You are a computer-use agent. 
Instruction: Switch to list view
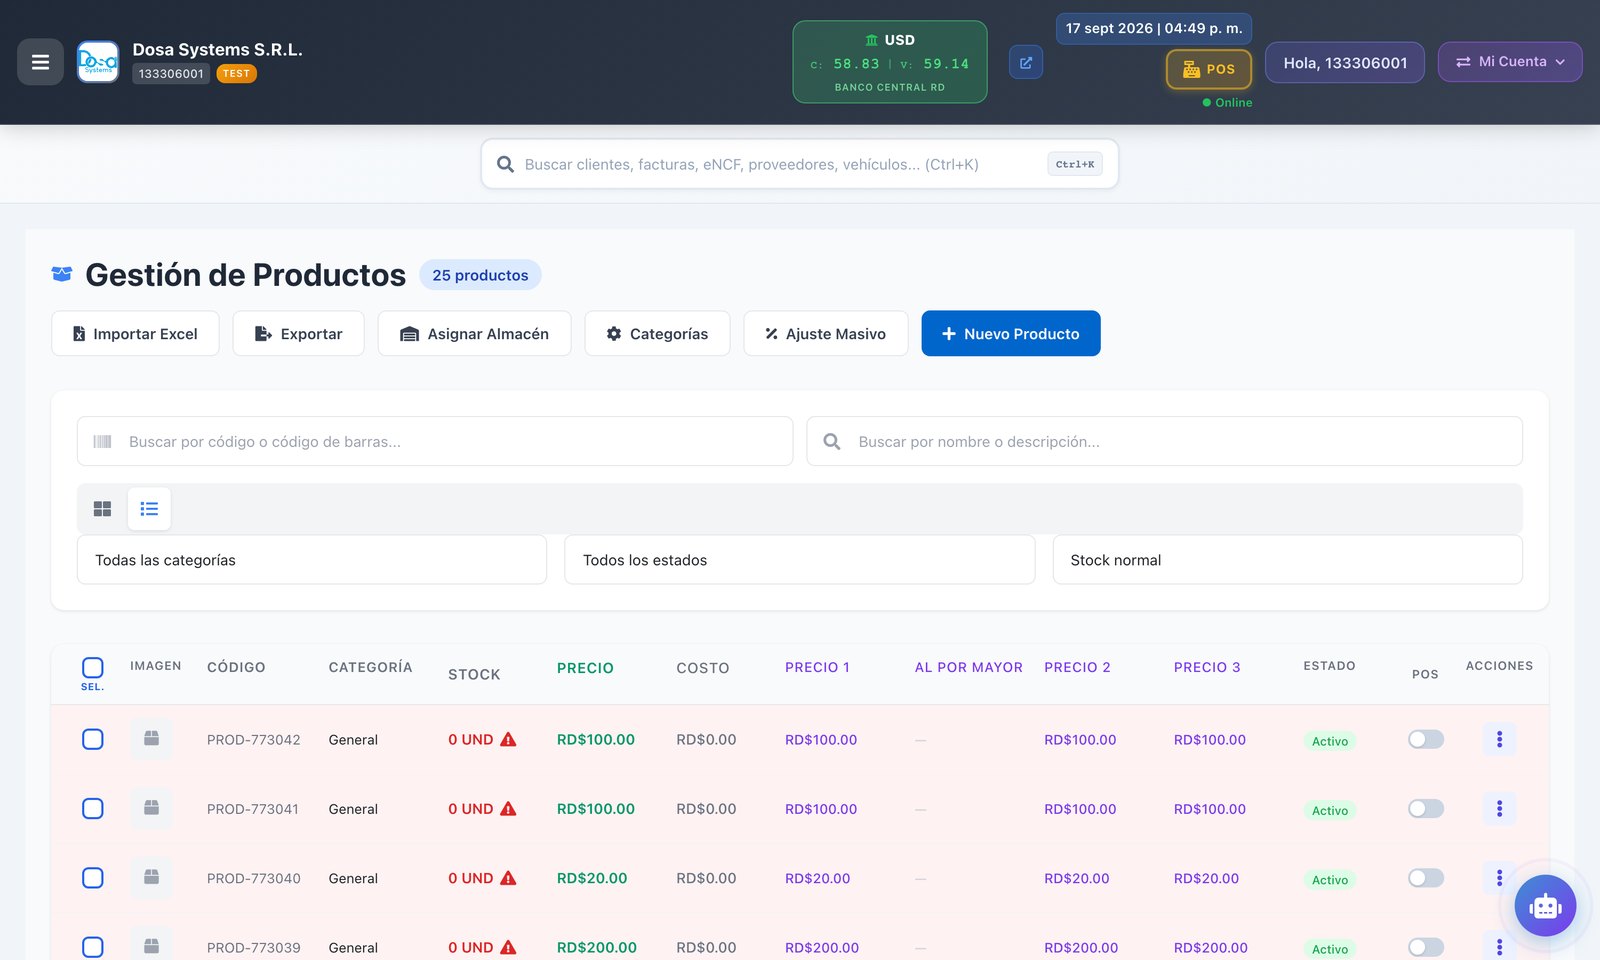coord(149,509)
